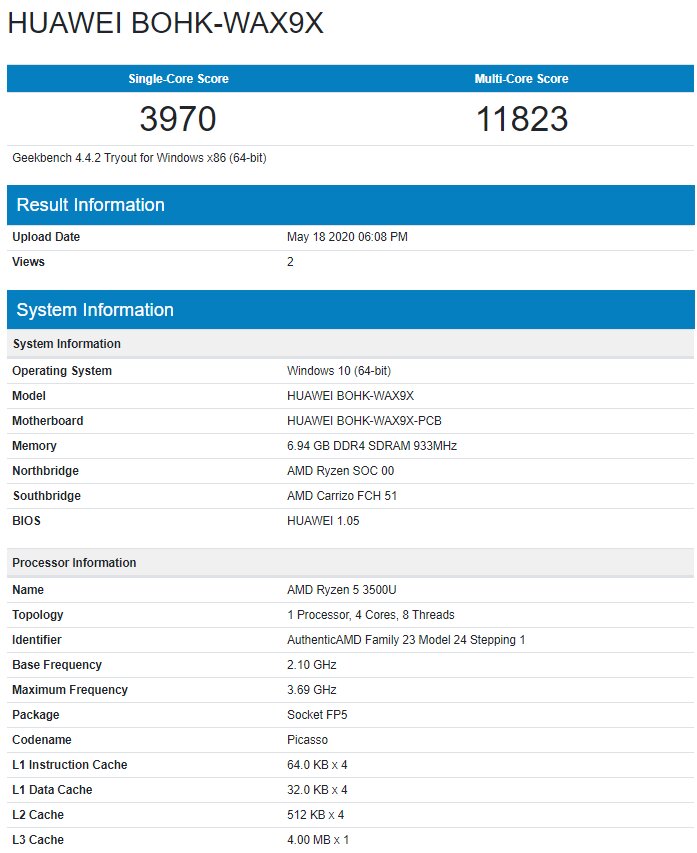Select the AMD Ryzen 5 3500U value

pyautogui.click(x=342, y=590)
